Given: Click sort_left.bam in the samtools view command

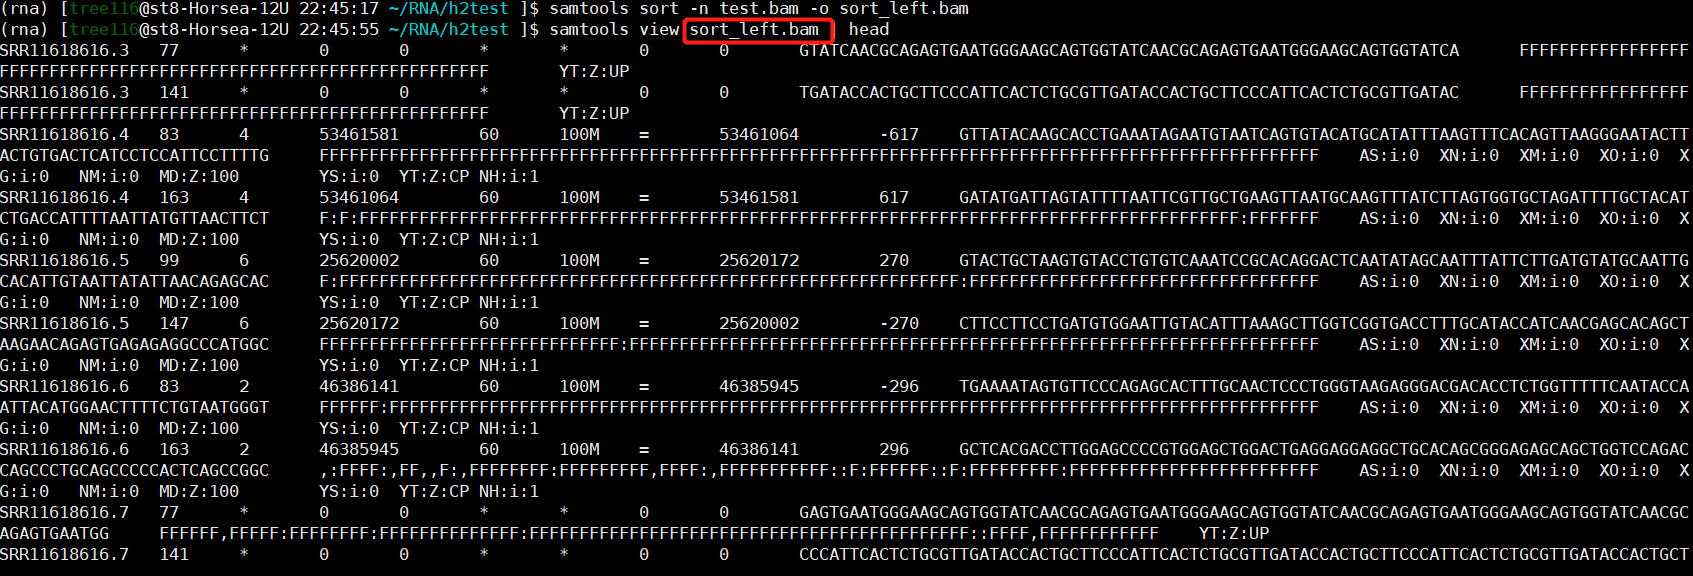Looking at the screenshot, I should [x=754, y=29].
